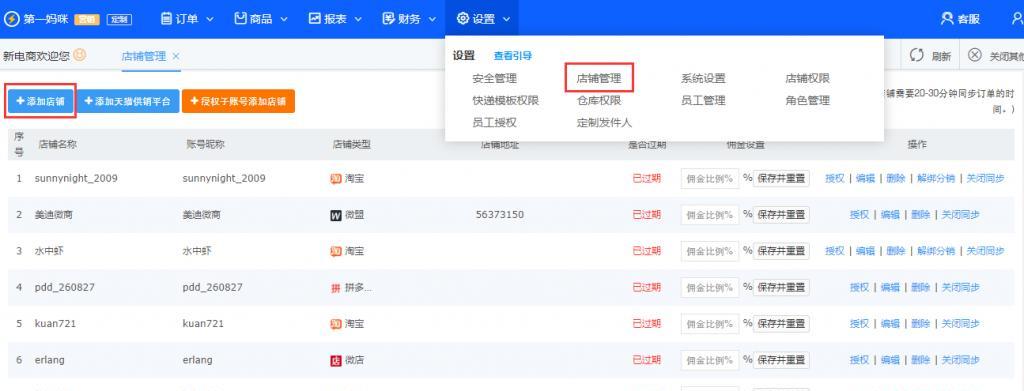This screenshot has height=391, width=1024.
Task: Click the 微盟 W icon in 美迪微商 row
Action: pos(336,215)
